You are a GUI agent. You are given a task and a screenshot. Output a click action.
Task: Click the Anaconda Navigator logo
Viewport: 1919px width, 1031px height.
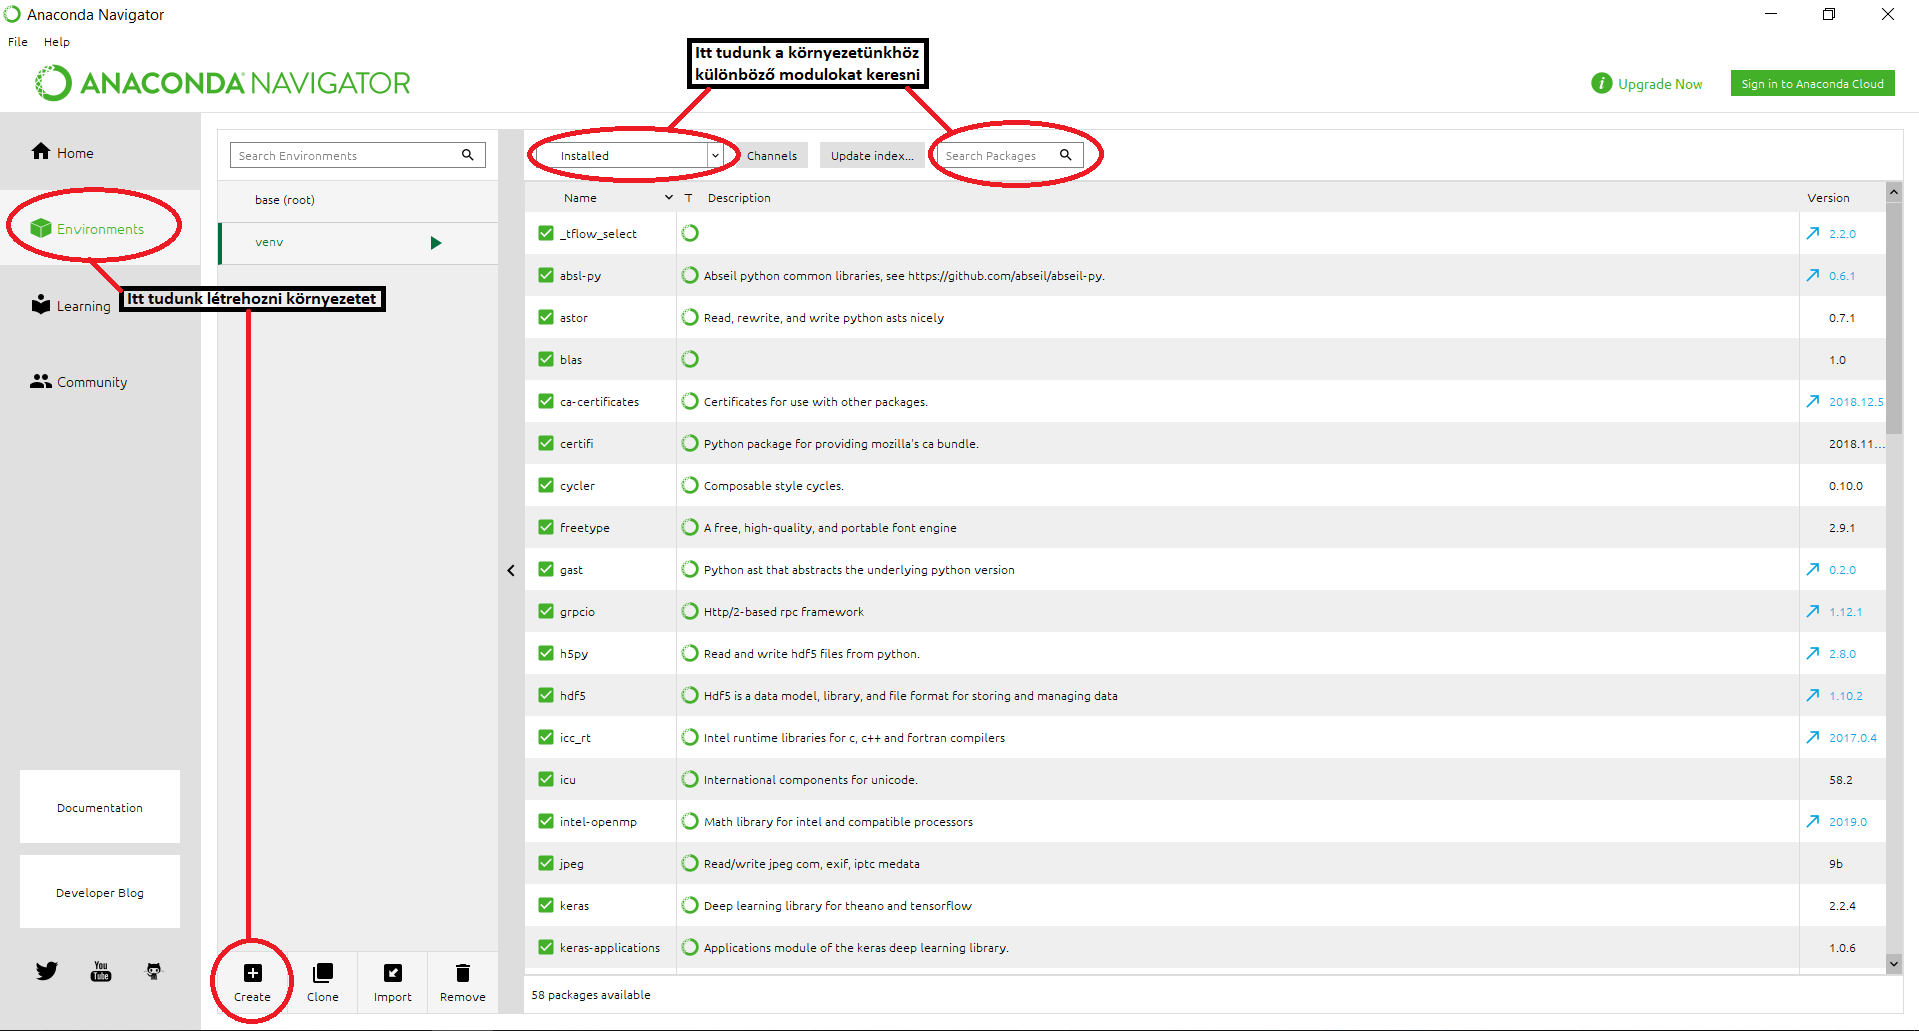coord(222,83)
